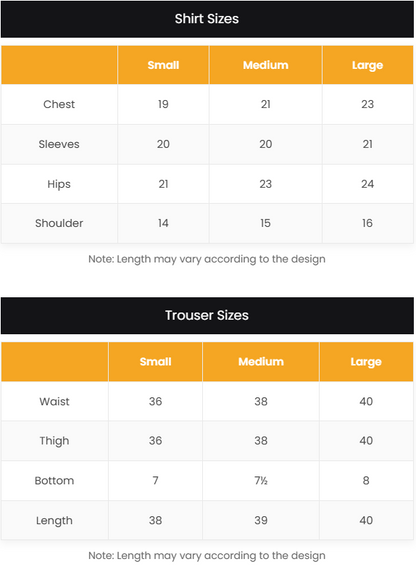Click the note below the shirt table

click(207, 259)
